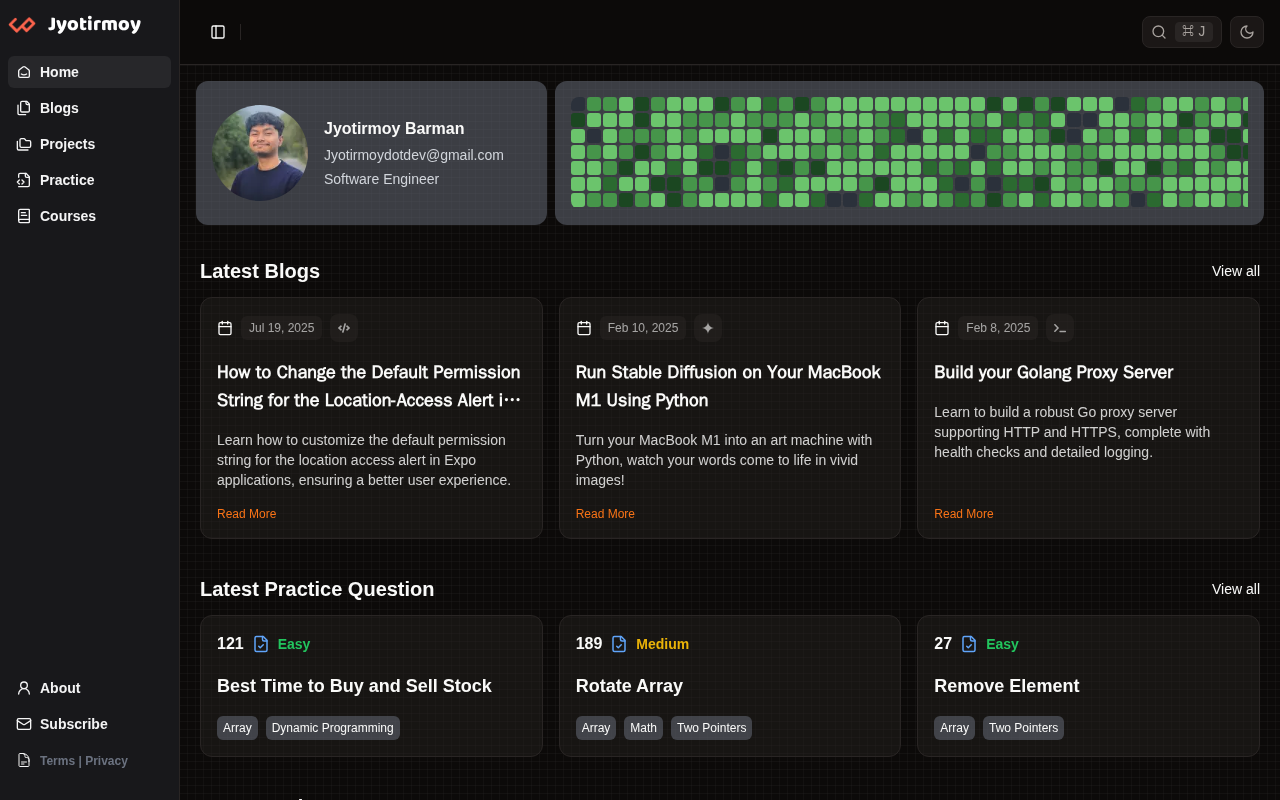Open the search box
Image resolution: width=1280 pixels, height=800 pixels.
(1181, 32)
